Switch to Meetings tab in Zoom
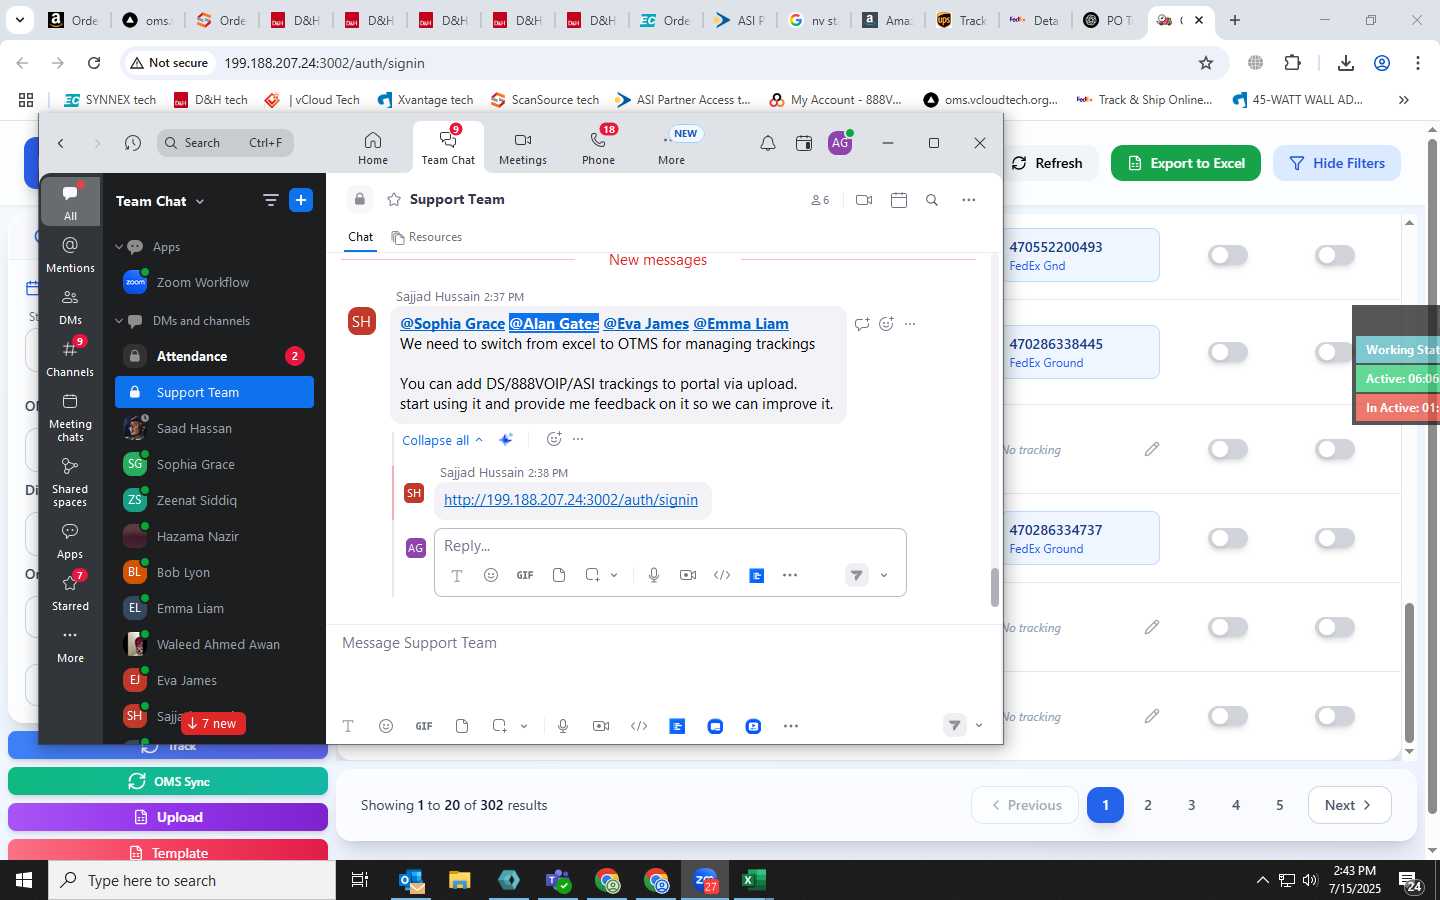1440x900 pixels. click(523, 148)
